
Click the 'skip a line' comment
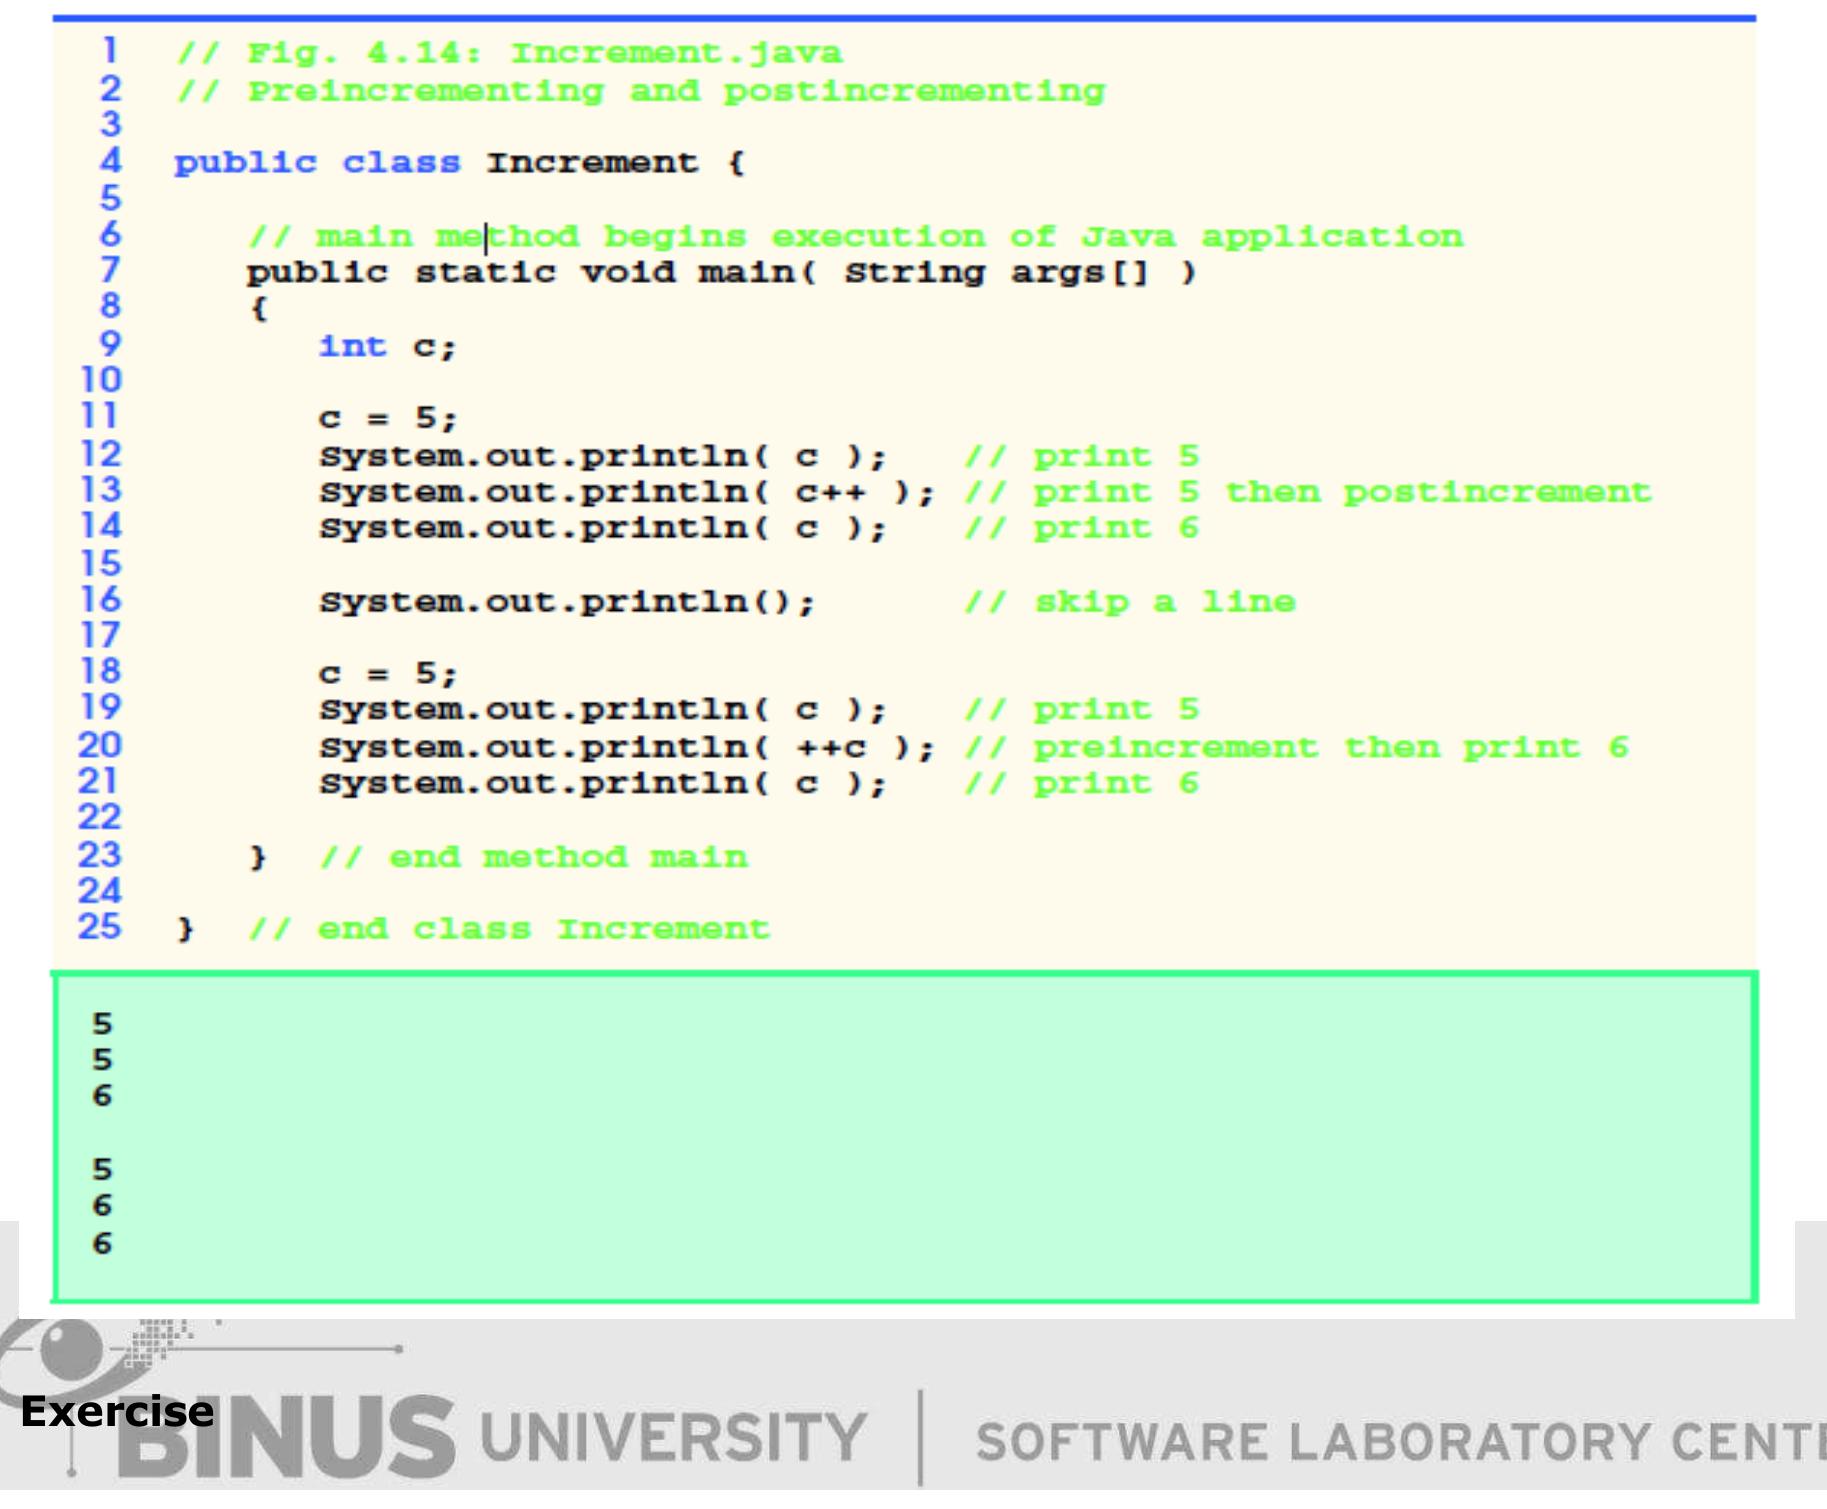point(1129,602)
